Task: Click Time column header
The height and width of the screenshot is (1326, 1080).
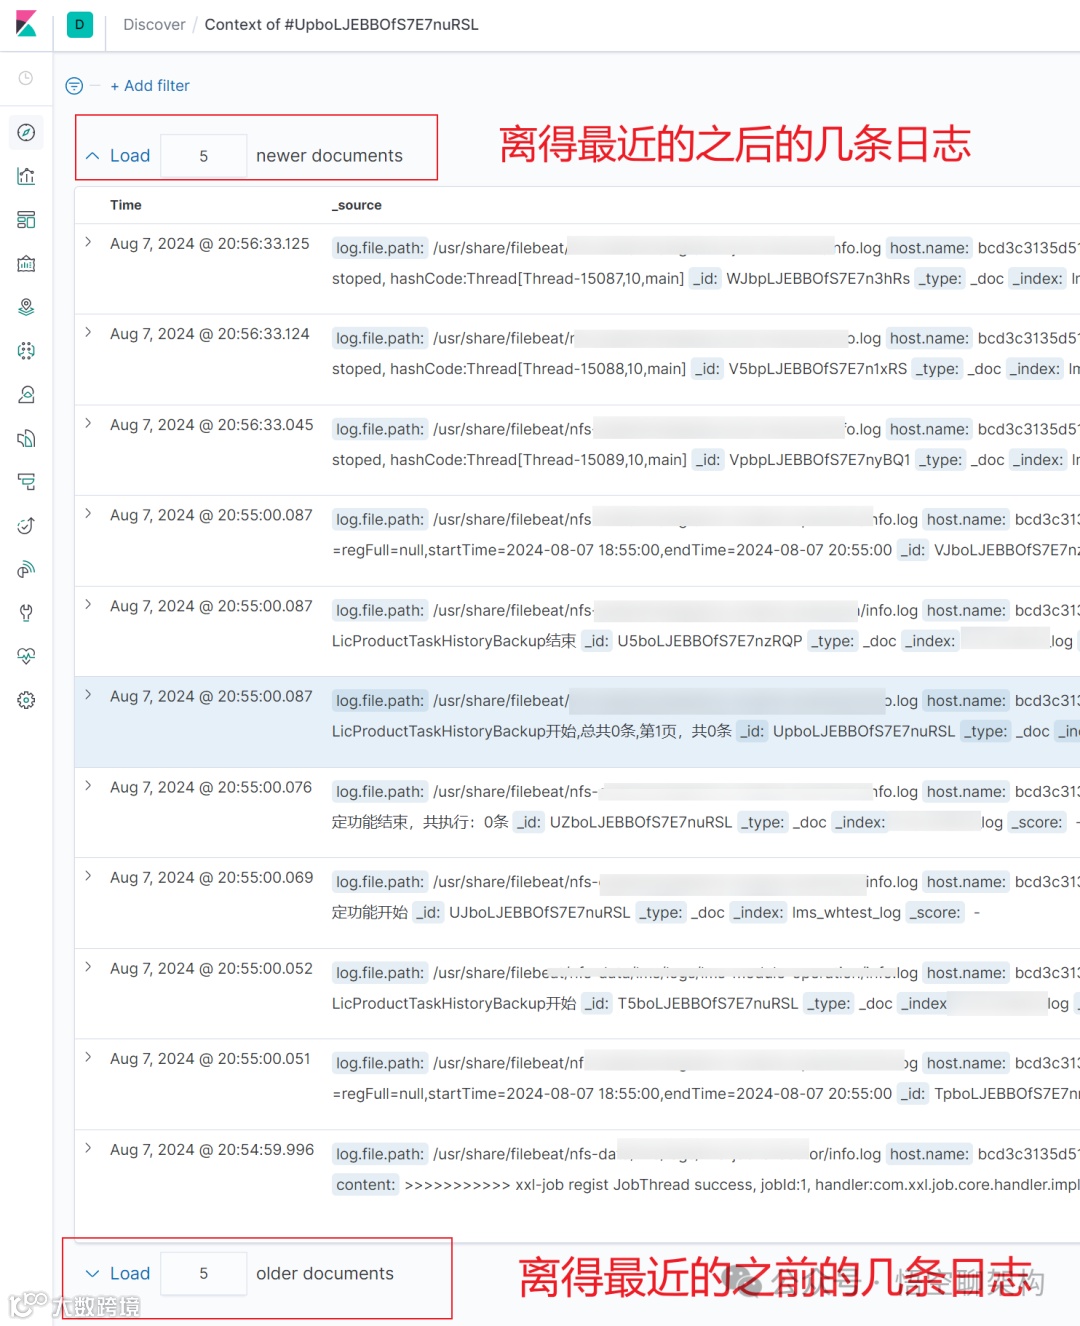Action: (x=126, y=205)
